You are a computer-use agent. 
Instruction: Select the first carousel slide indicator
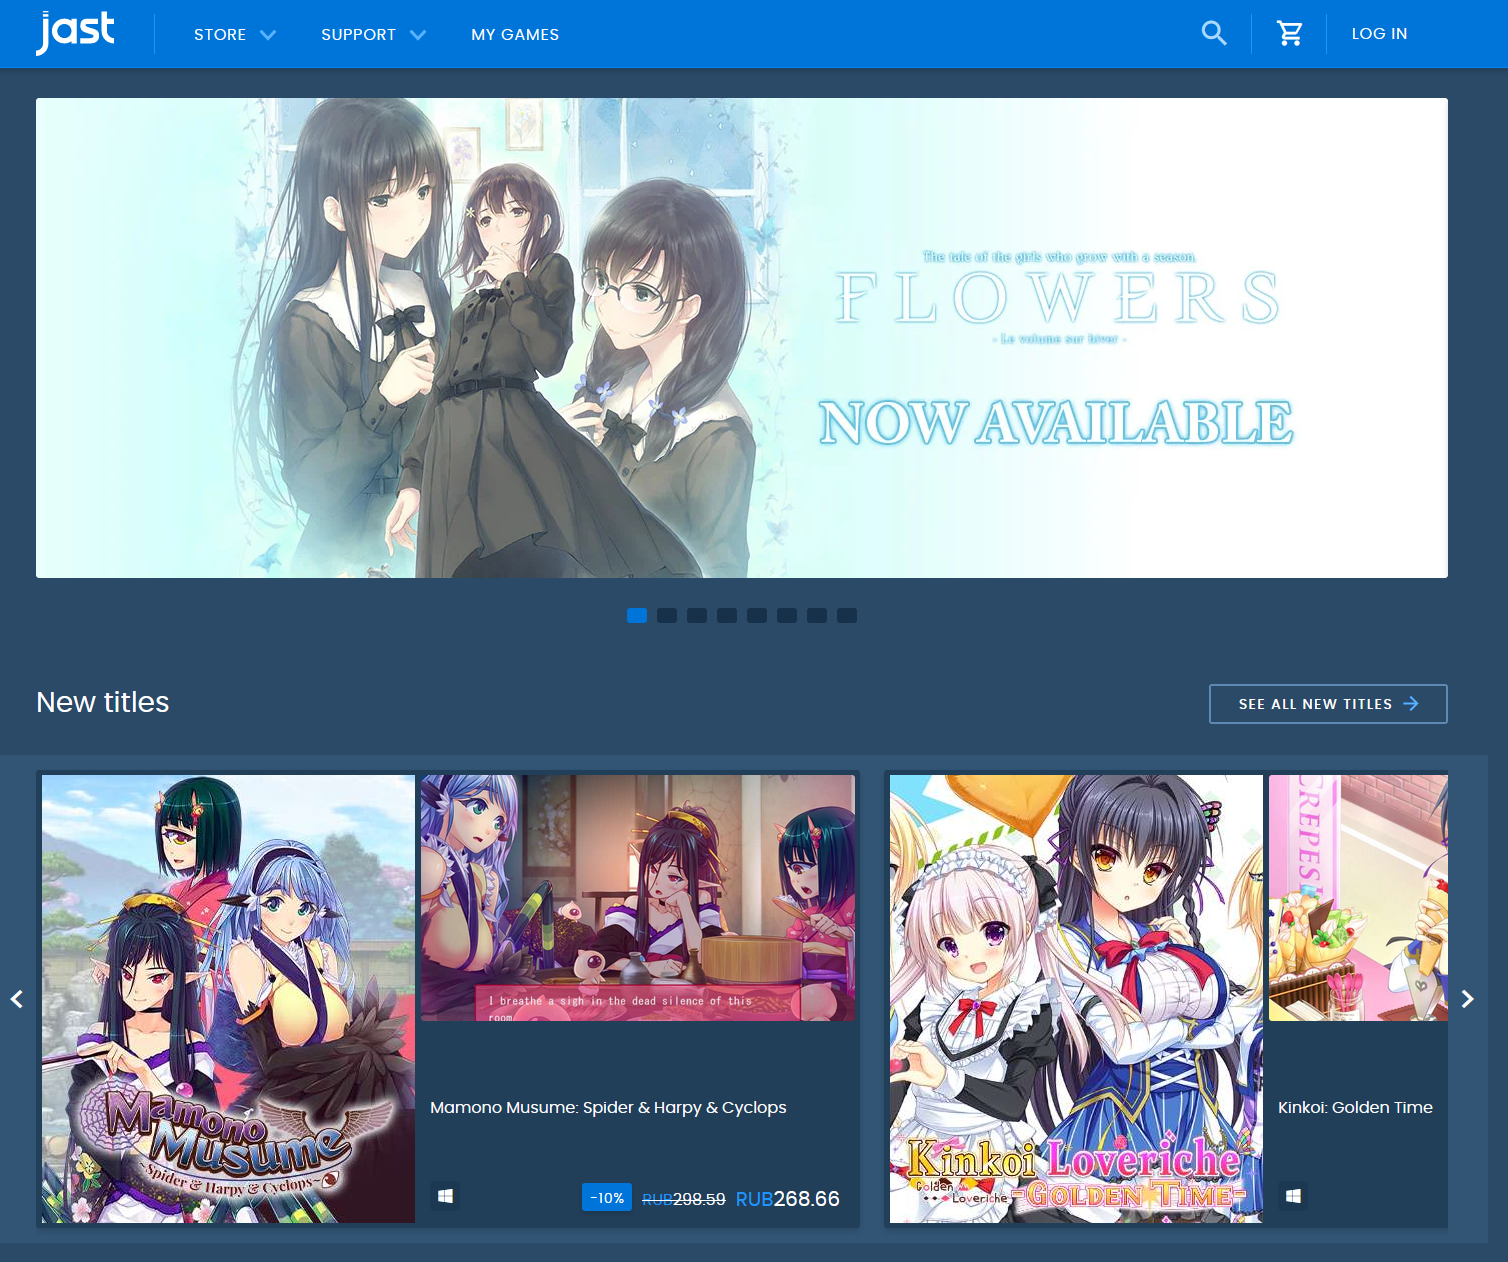coord(637,615)
